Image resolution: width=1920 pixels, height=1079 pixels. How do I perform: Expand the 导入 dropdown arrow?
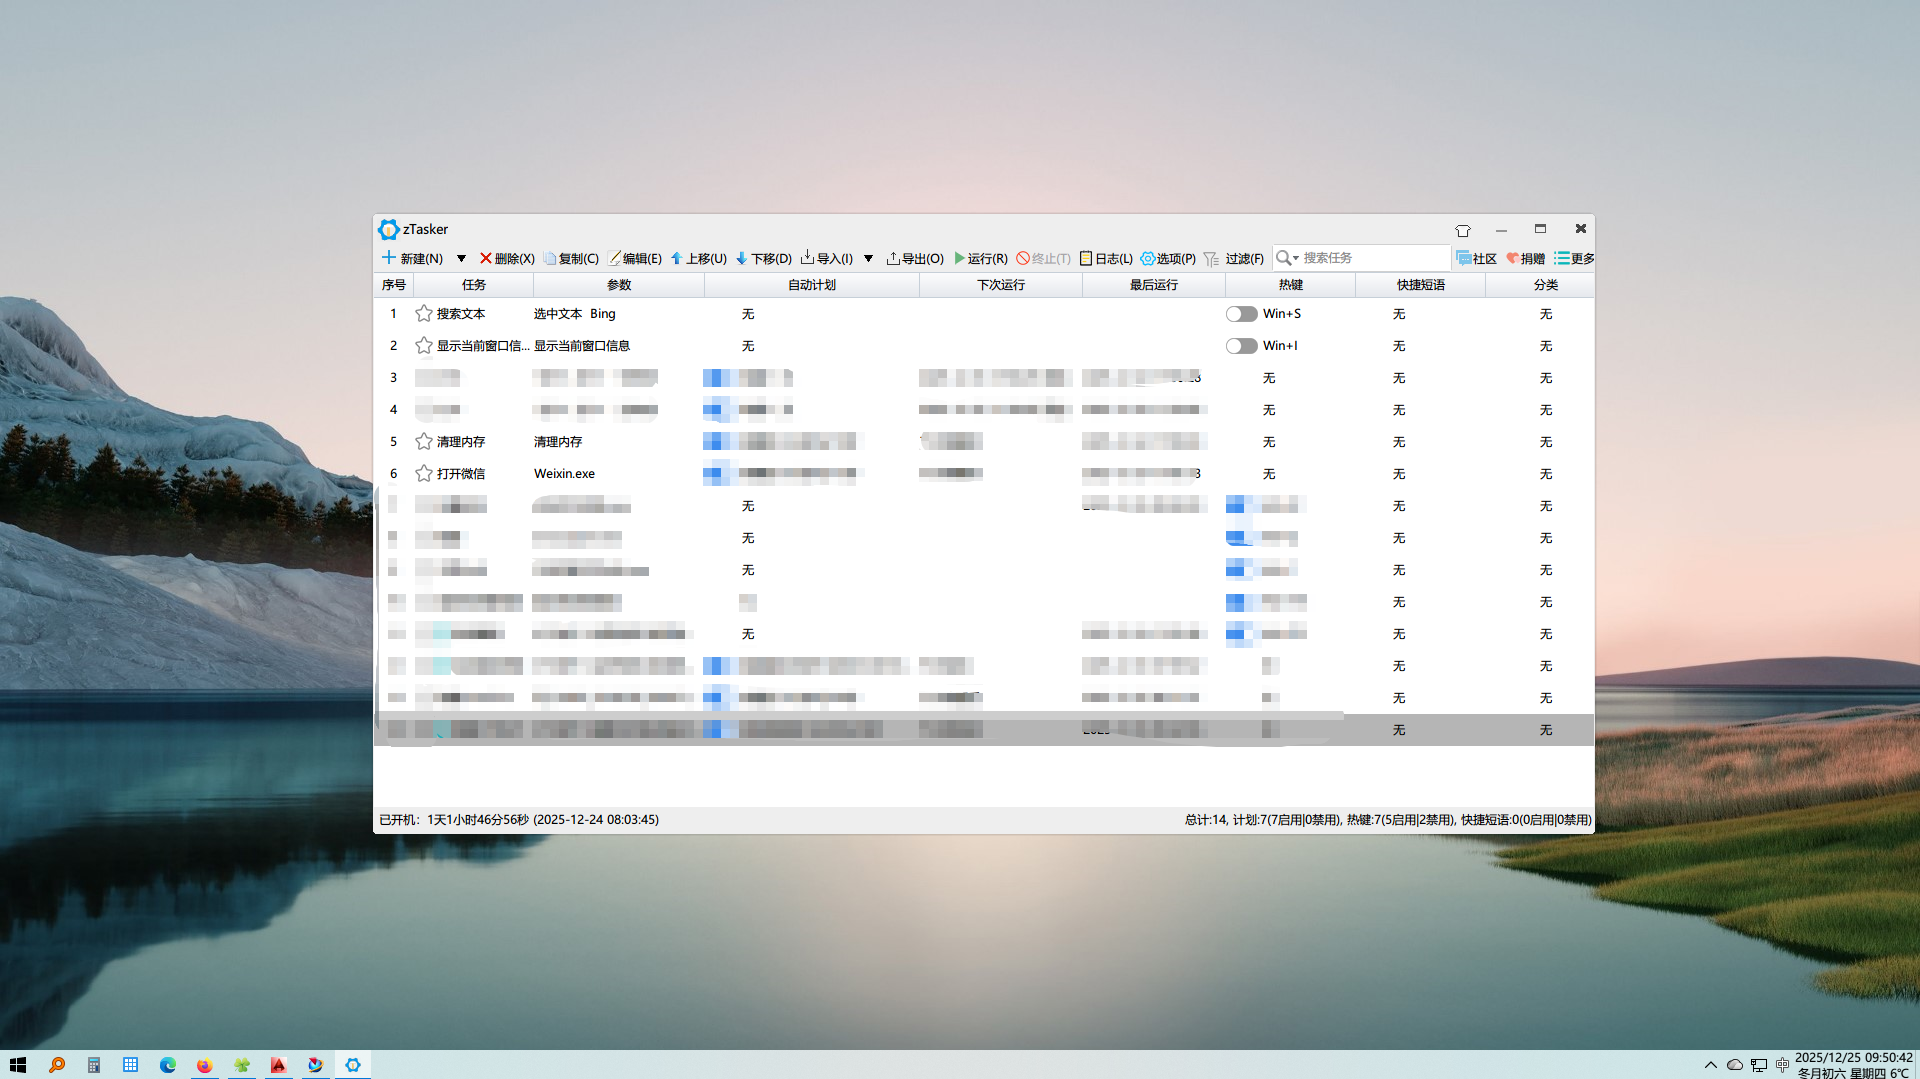[868, 258]
